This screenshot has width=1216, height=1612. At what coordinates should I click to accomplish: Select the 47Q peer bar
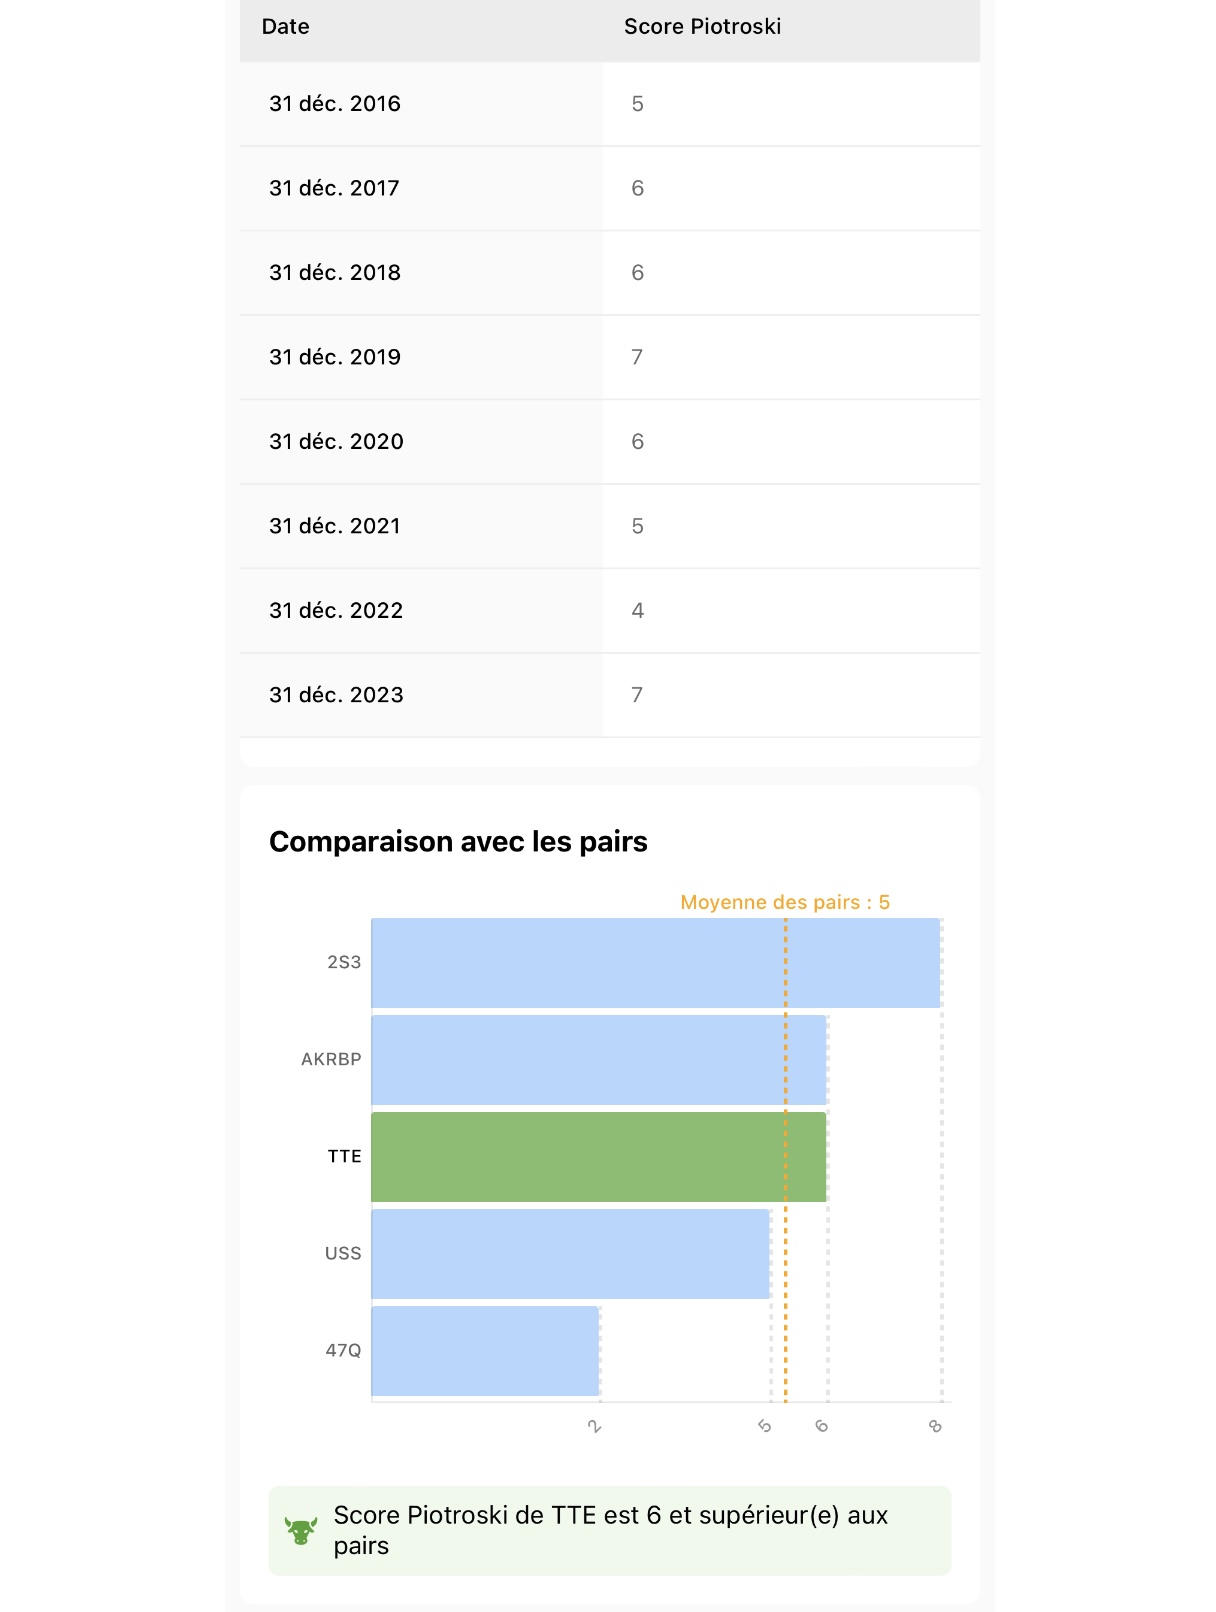point(485,1351)
